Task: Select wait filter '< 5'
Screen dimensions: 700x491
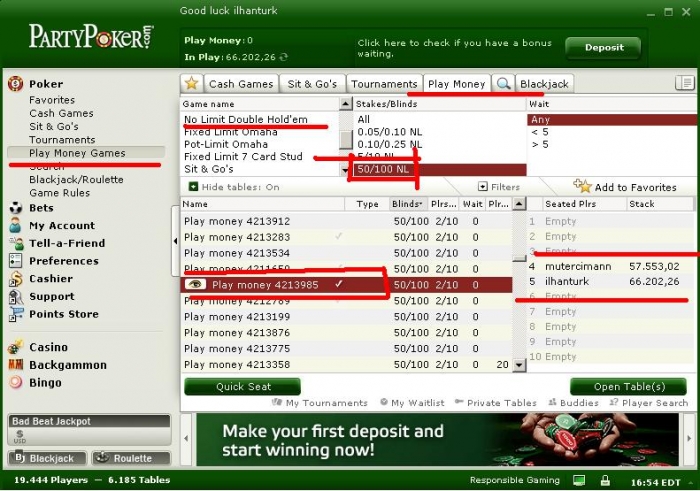Action: [540, 132]
